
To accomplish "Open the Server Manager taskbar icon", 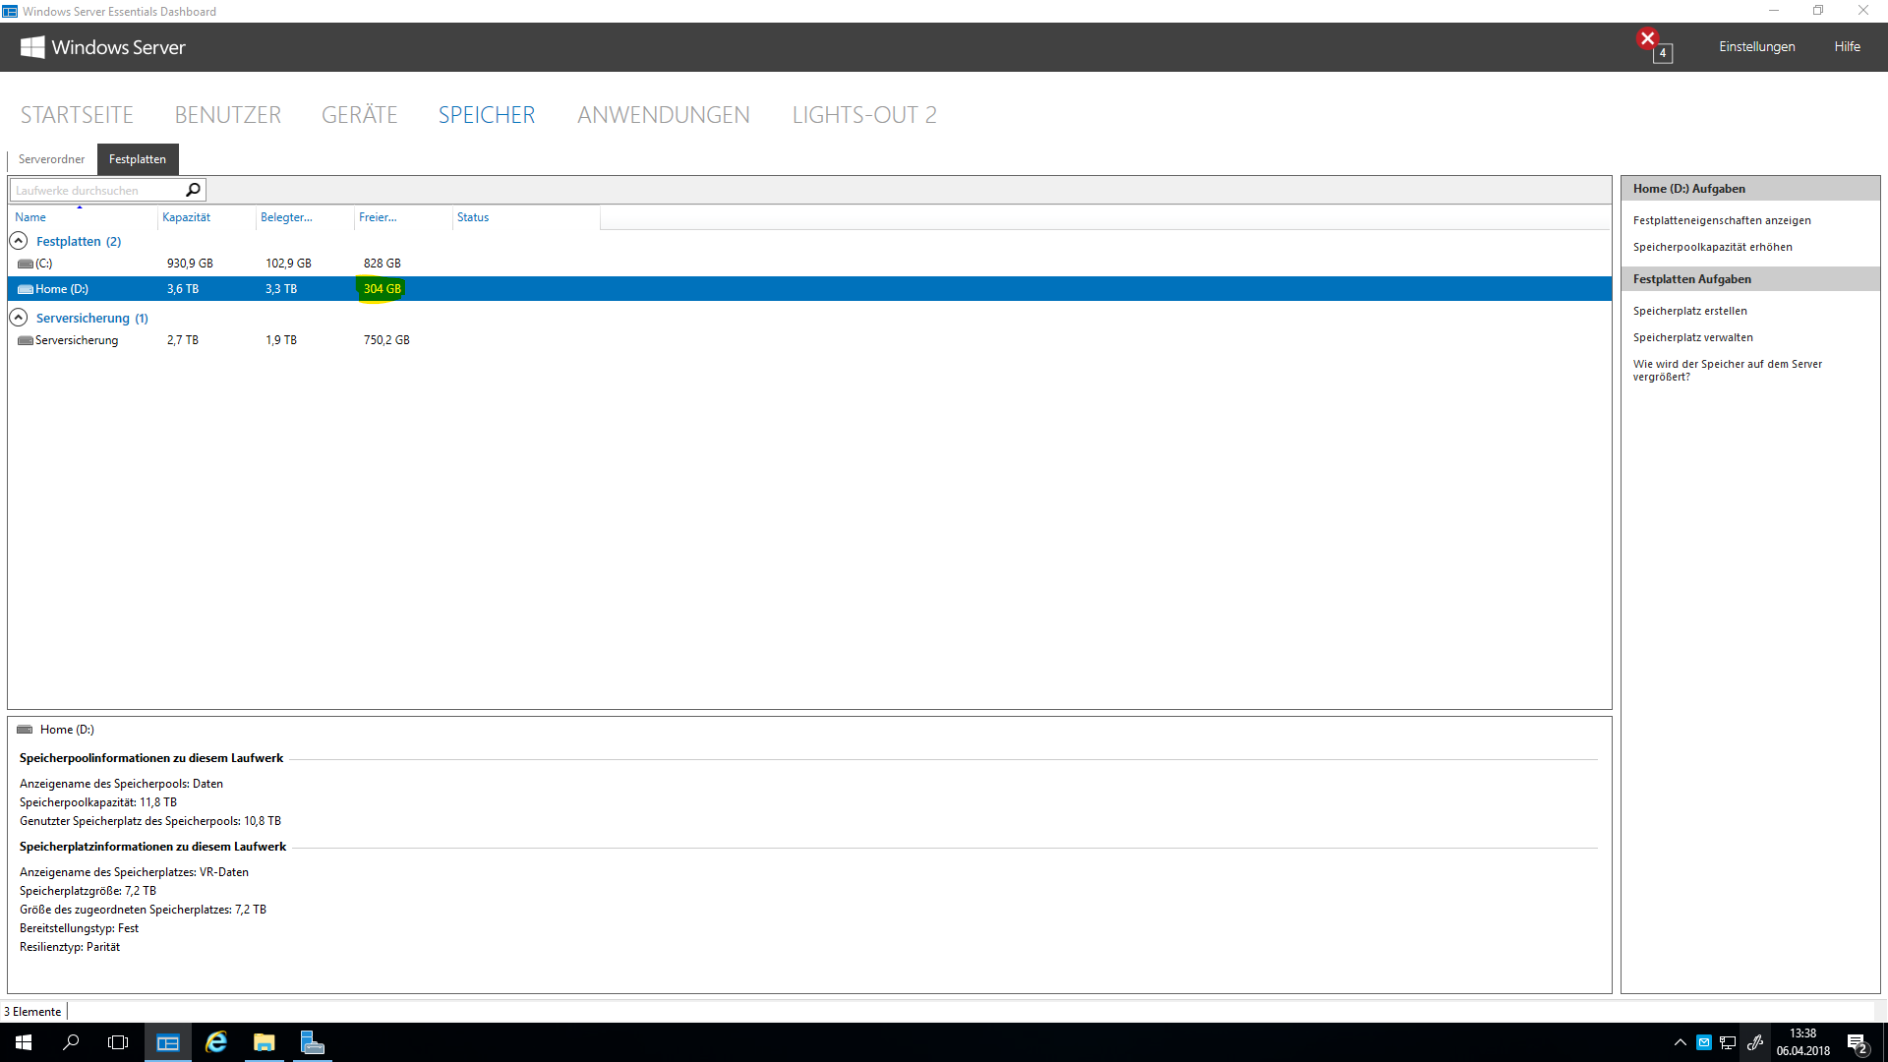I will tap(313, 1042).
